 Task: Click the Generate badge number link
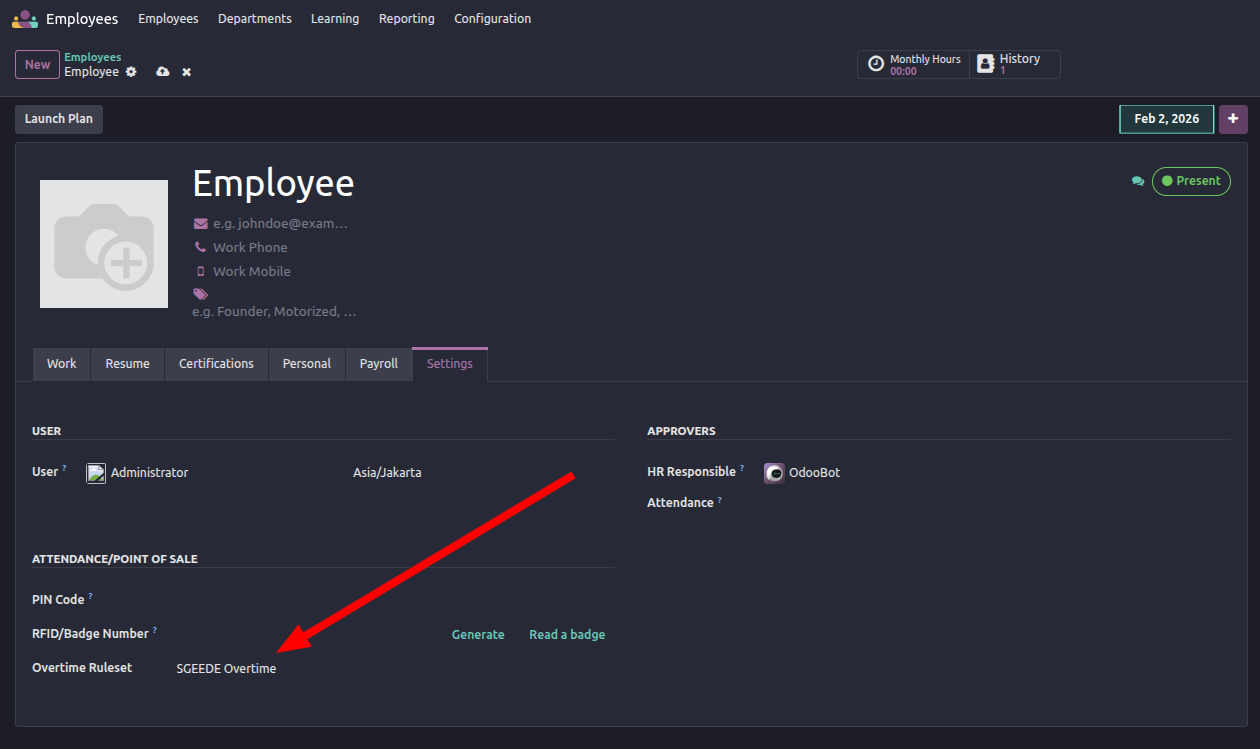(478, 634)
